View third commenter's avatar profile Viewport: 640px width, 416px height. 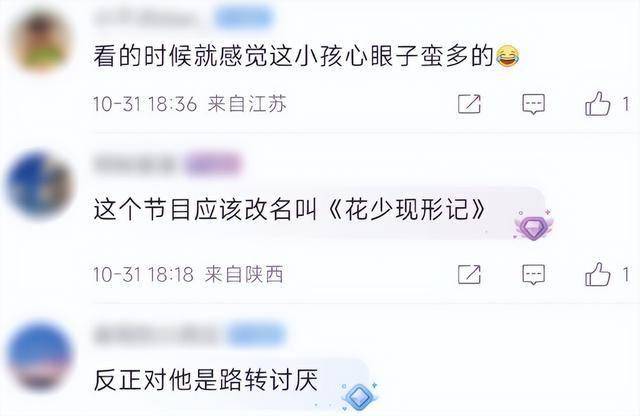(x=40, y=355)
